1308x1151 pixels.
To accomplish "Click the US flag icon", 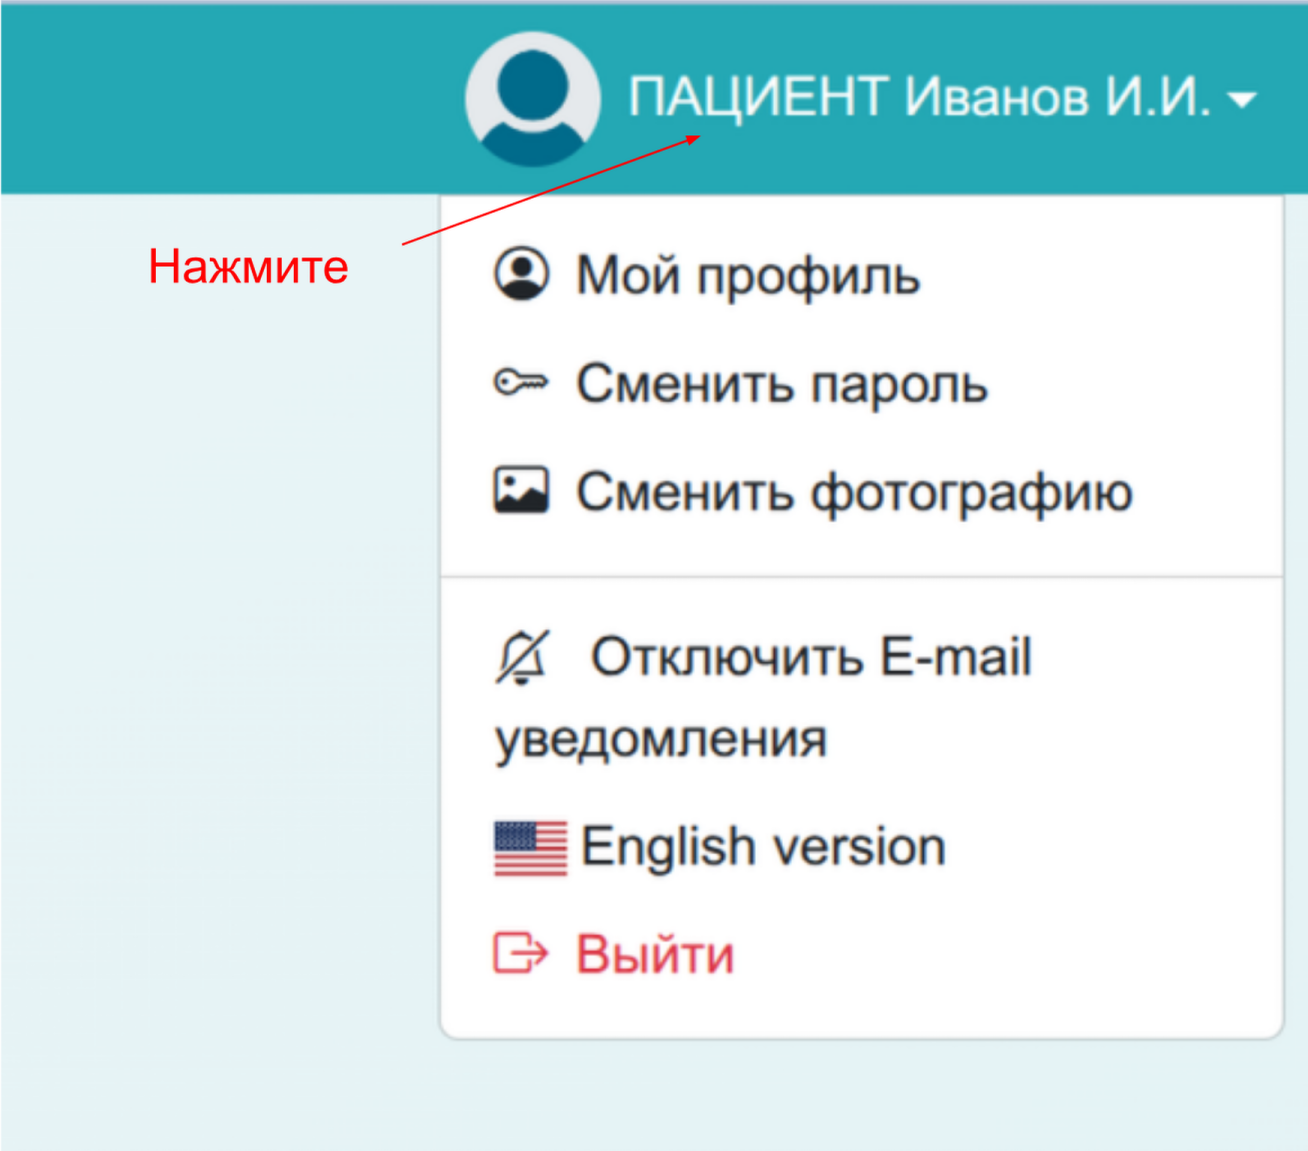I will click(530, 848).
